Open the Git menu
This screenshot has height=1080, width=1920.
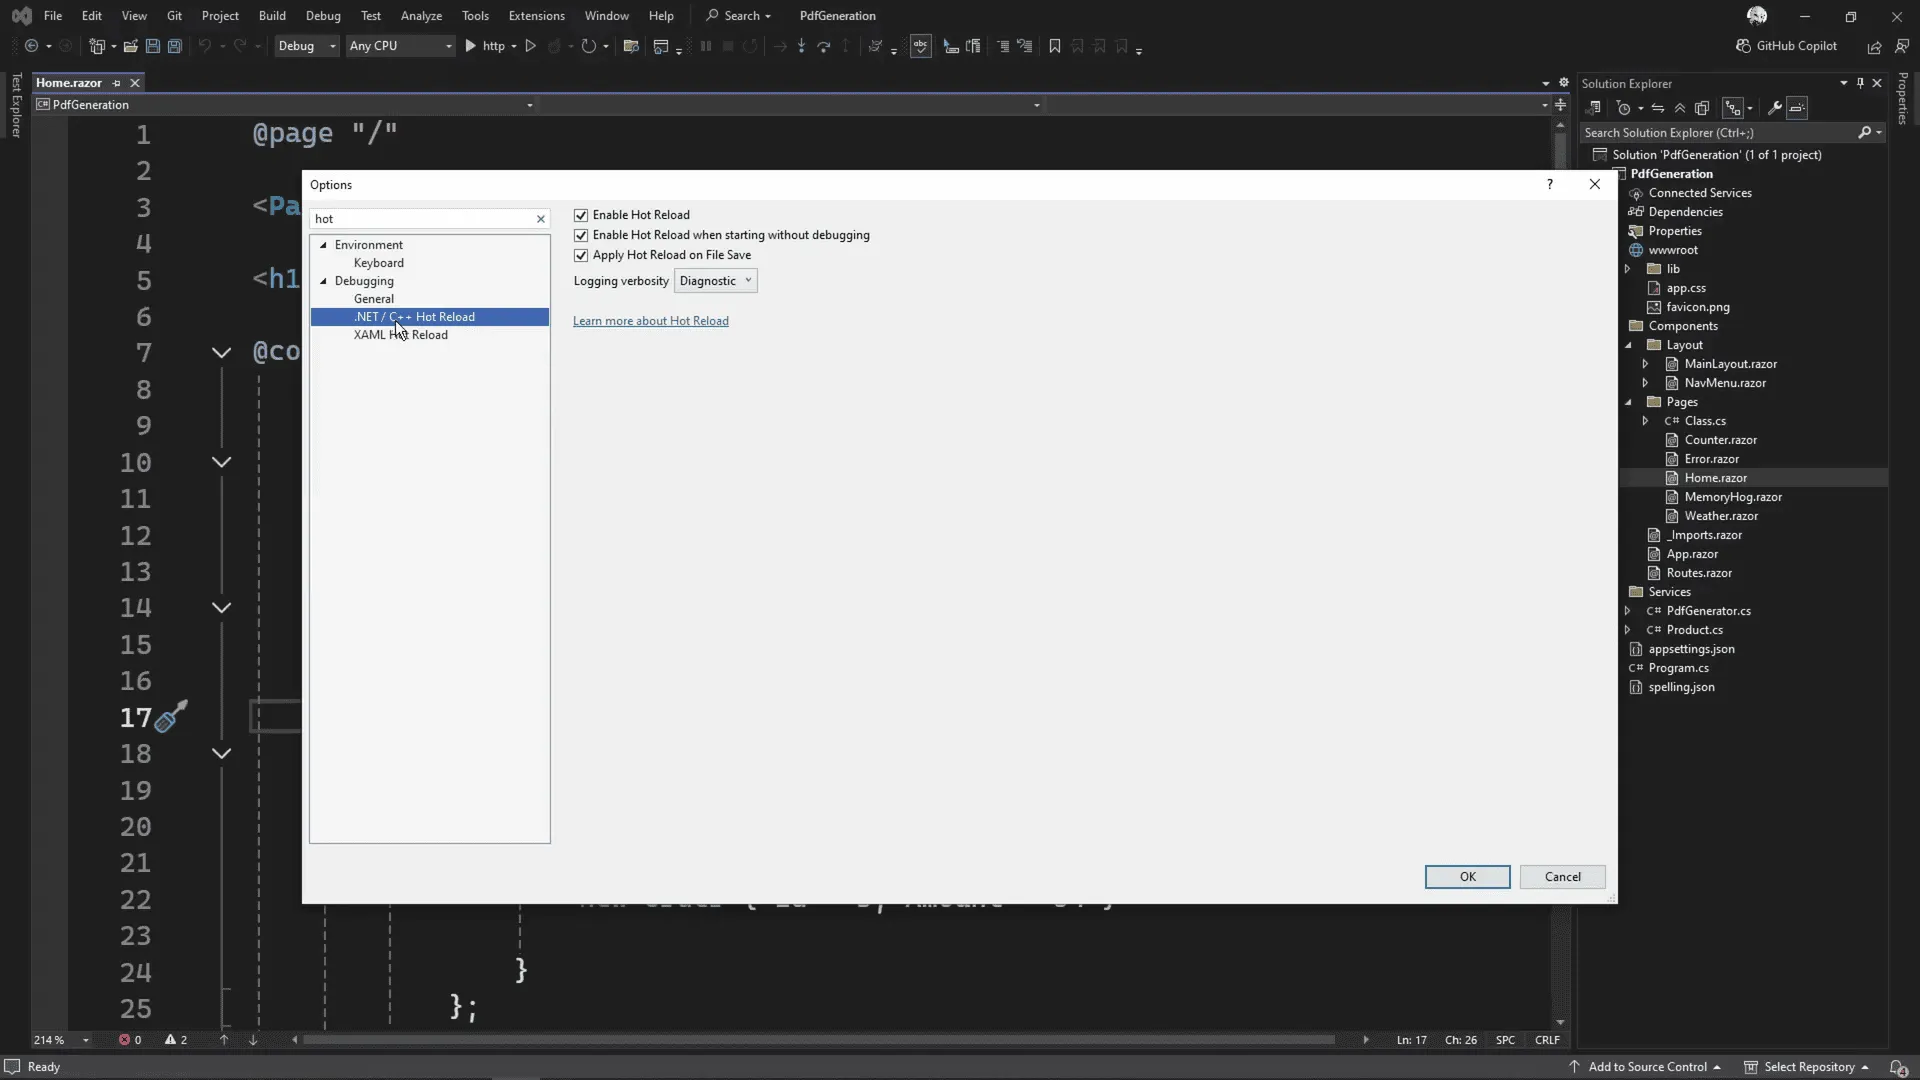click(174, 15)
